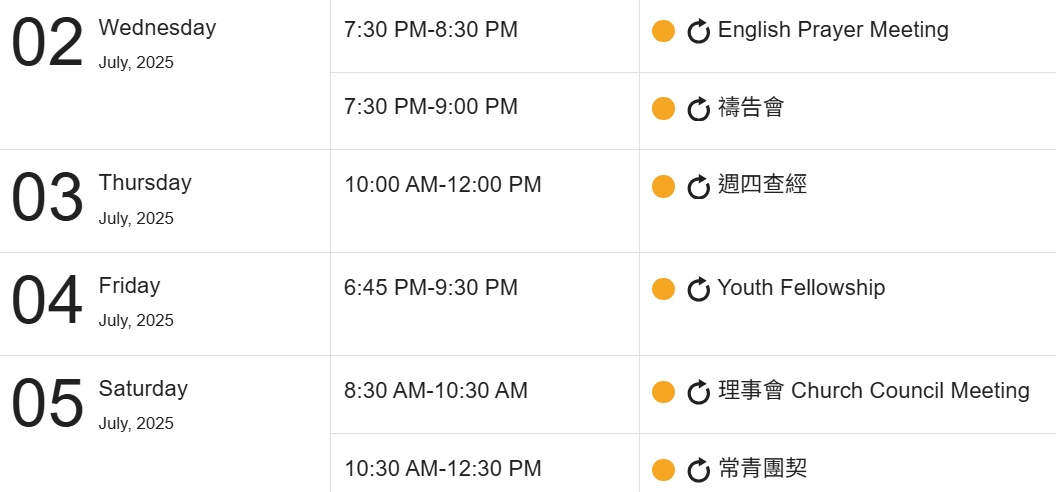Select the Friday 04 date cell

click(x=165, y=304)
